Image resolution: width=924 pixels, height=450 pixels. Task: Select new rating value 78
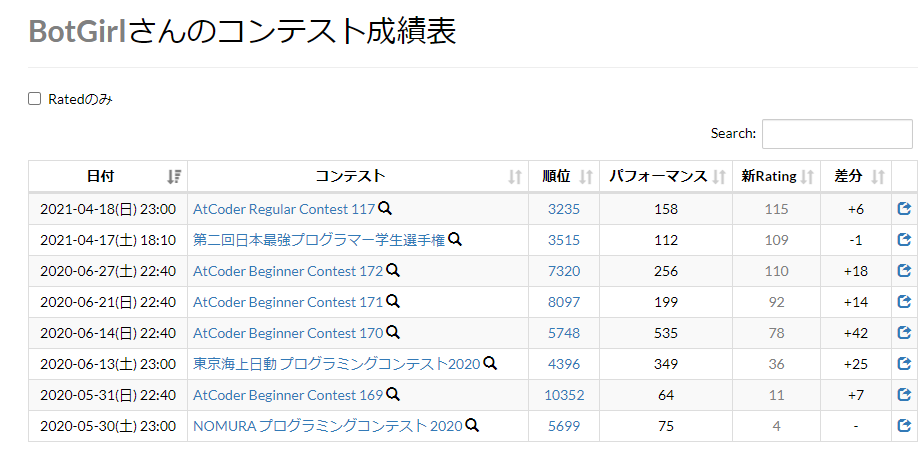(x=776, y=333)
